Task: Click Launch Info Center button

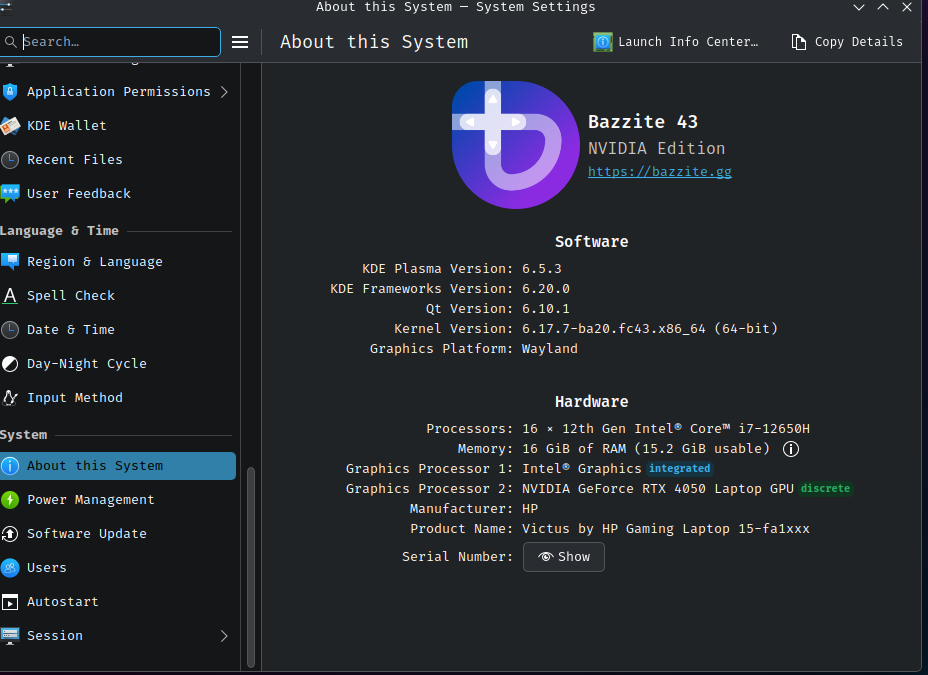Action: 676,42
